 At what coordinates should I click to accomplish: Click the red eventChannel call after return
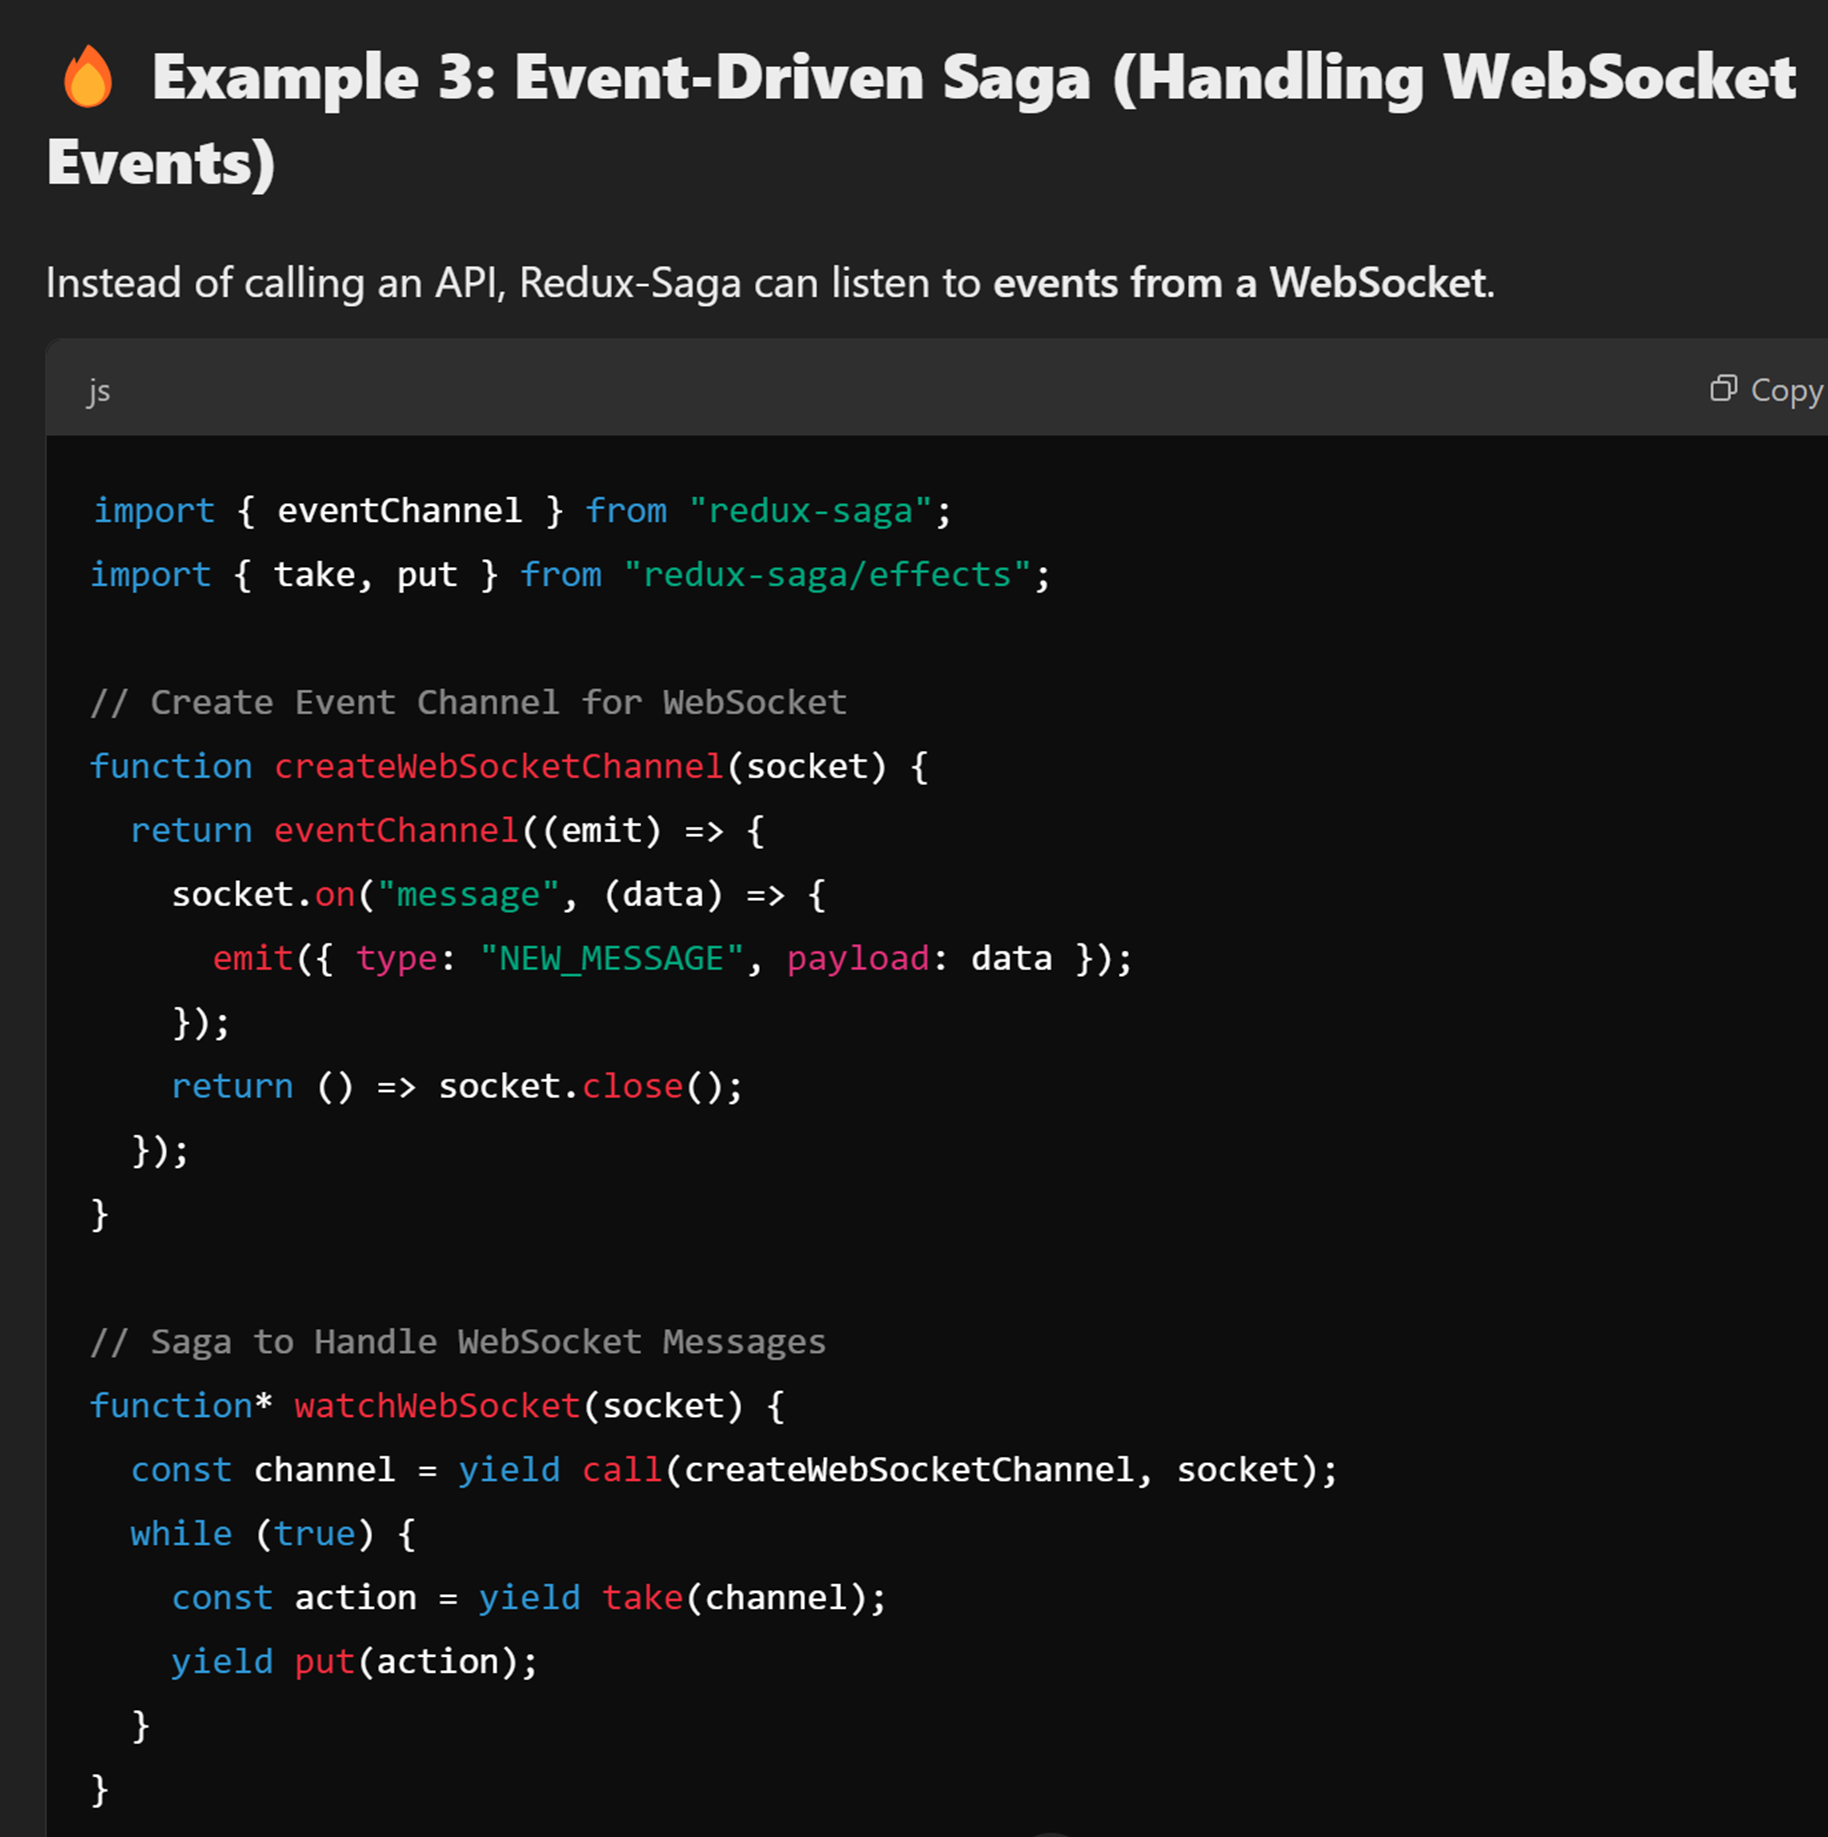[x=396, y=831]
